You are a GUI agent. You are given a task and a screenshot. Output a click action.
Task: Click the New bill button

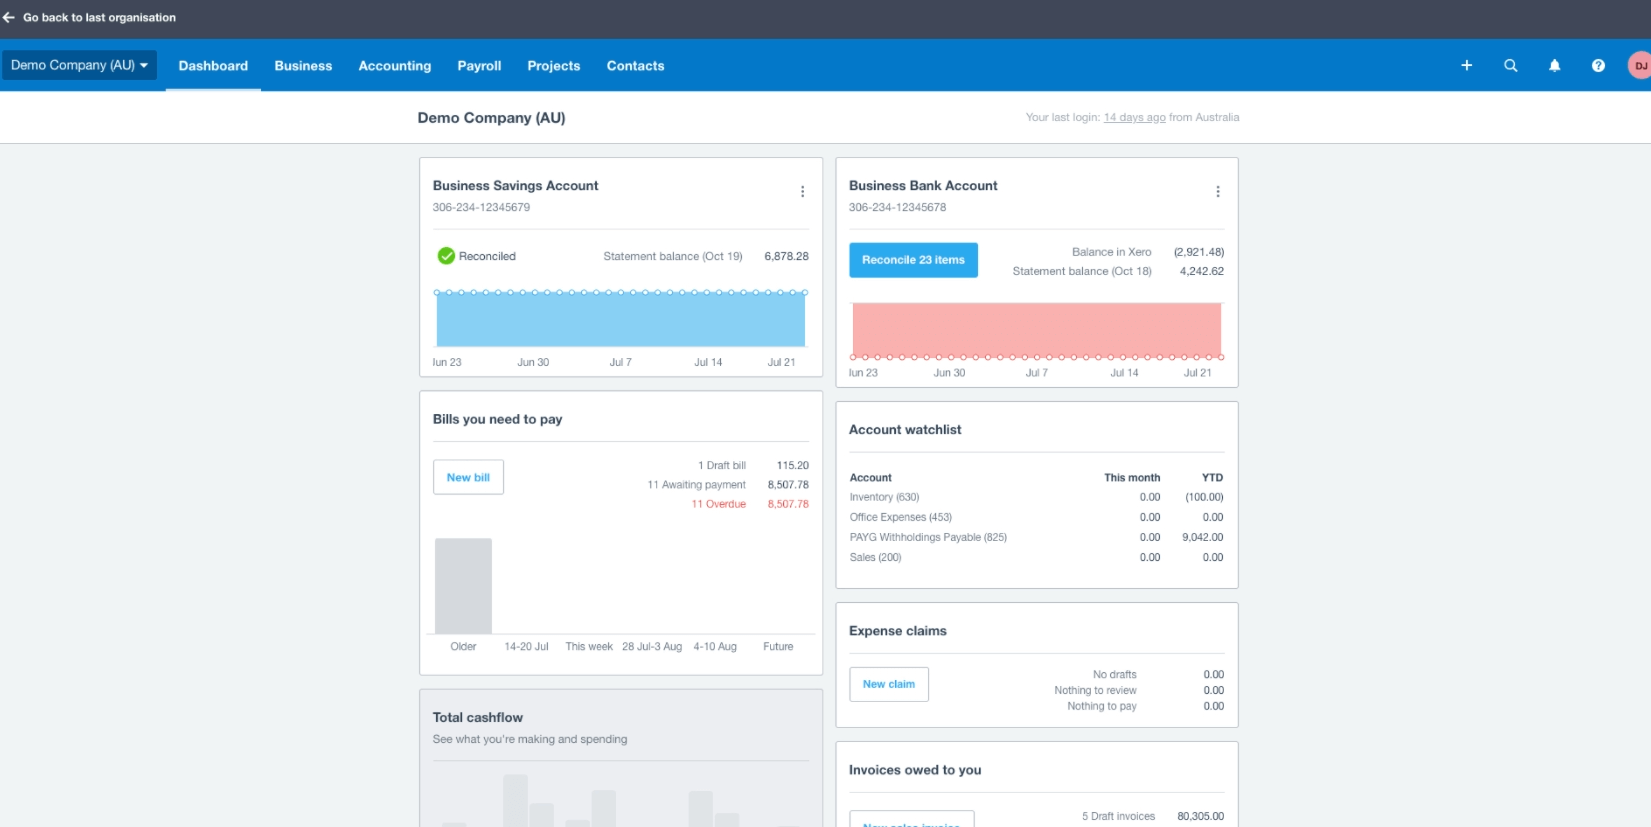[x=468, y=477]
